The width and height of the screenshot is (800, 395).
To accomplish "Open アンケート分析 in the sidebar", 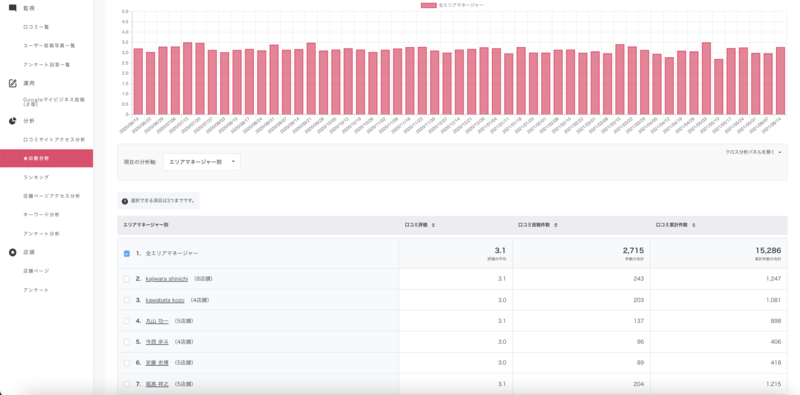I will click(41, 234).
